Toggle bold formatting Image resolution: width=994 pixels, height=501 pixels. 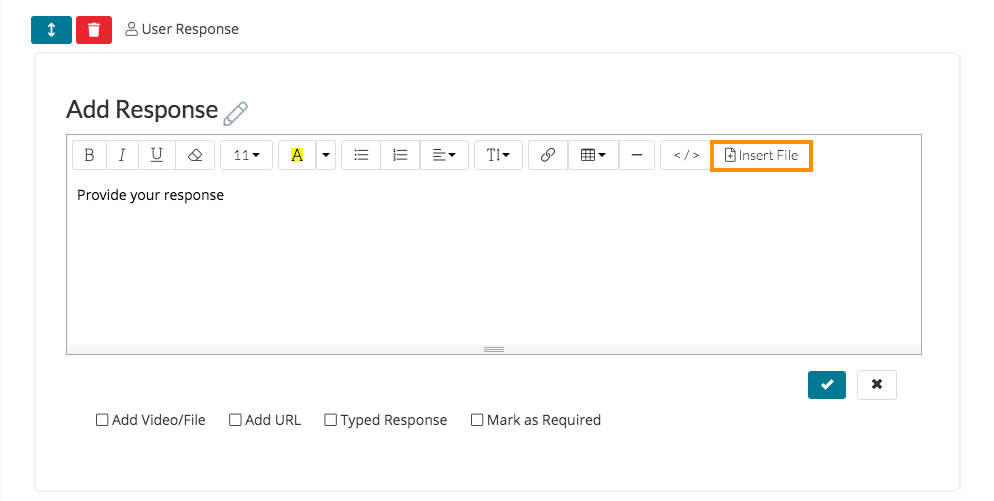pos(89,155)
